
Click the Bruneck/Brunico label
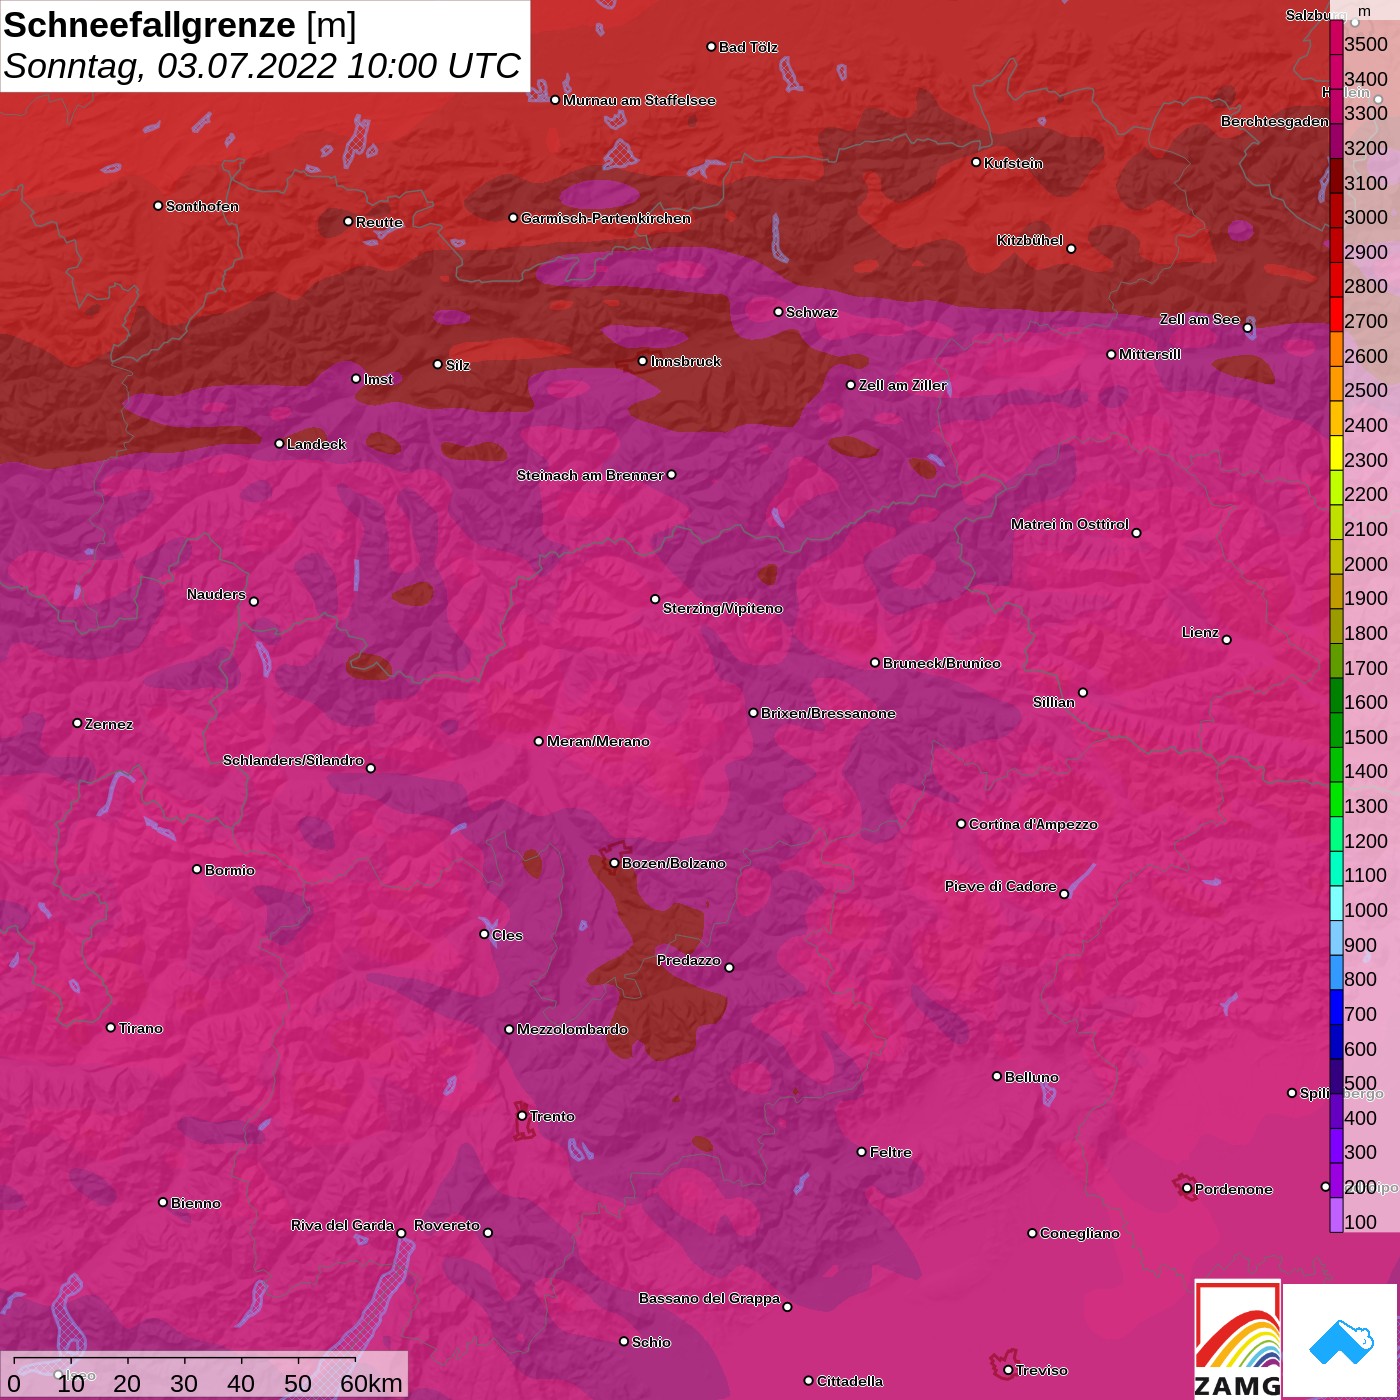tap(942, 663)
